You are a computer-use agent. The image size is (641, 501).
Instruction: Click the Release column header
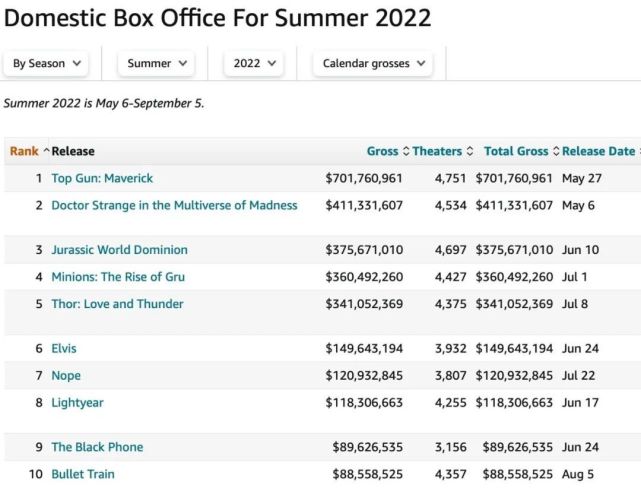(x=73, y=151)
